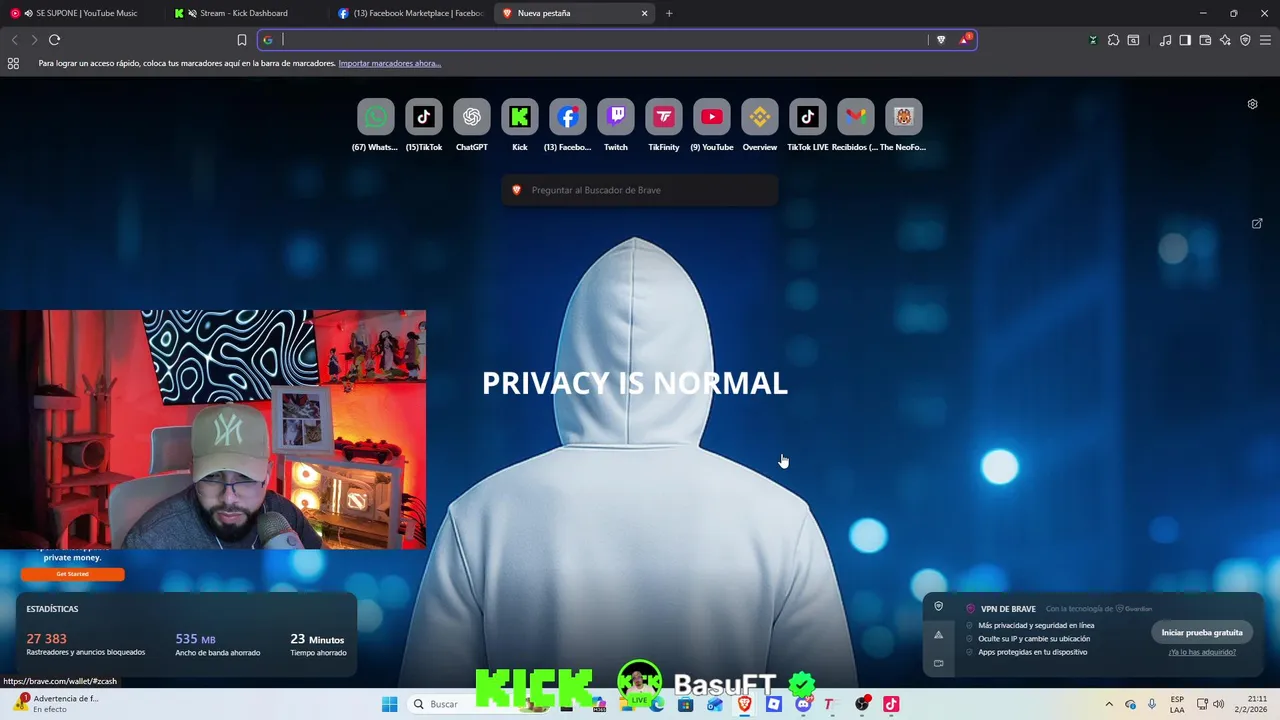
Task: Open a new tab with plus button
Action: 669,13
